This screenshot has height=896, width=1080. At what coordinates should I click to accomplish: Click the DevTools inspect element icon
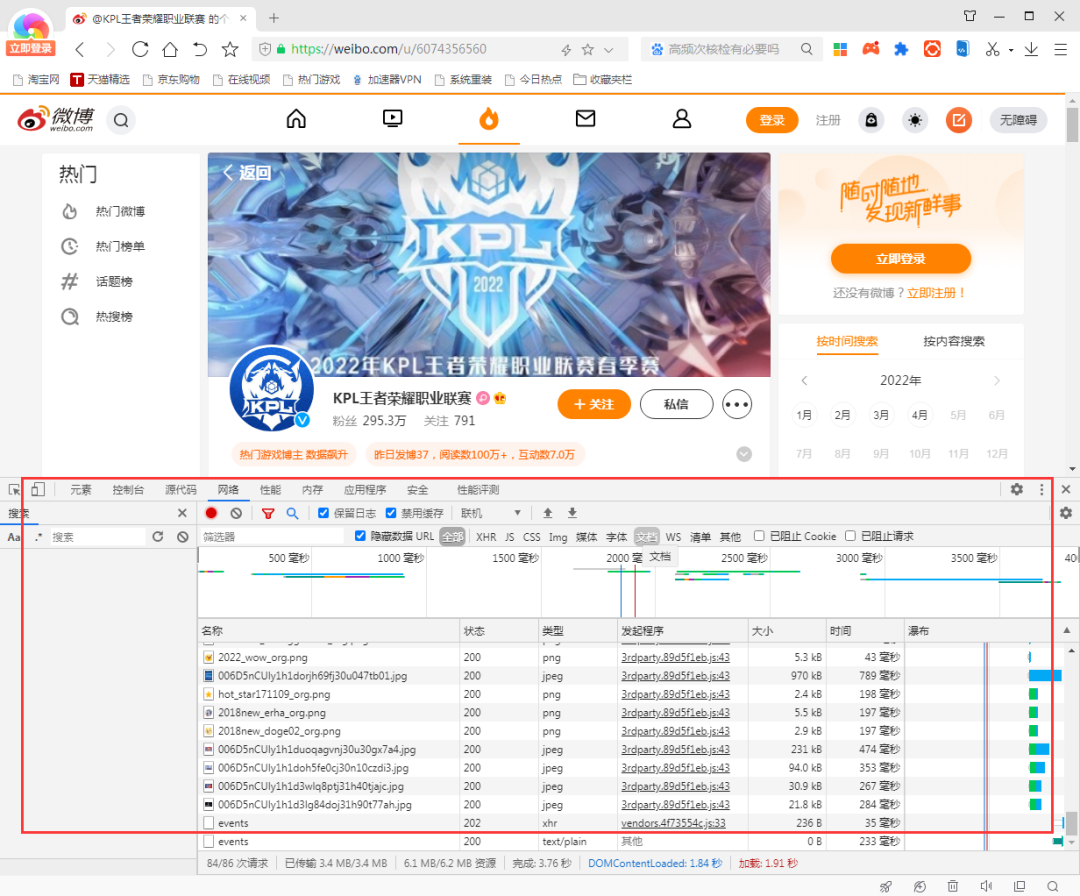(14, 490)
